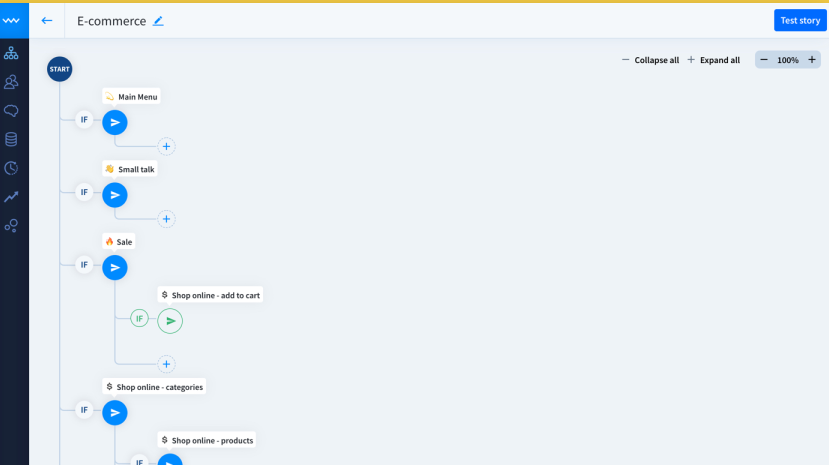
Task: Open the analytics trend sidebar icon
Action: click(11, 197)
